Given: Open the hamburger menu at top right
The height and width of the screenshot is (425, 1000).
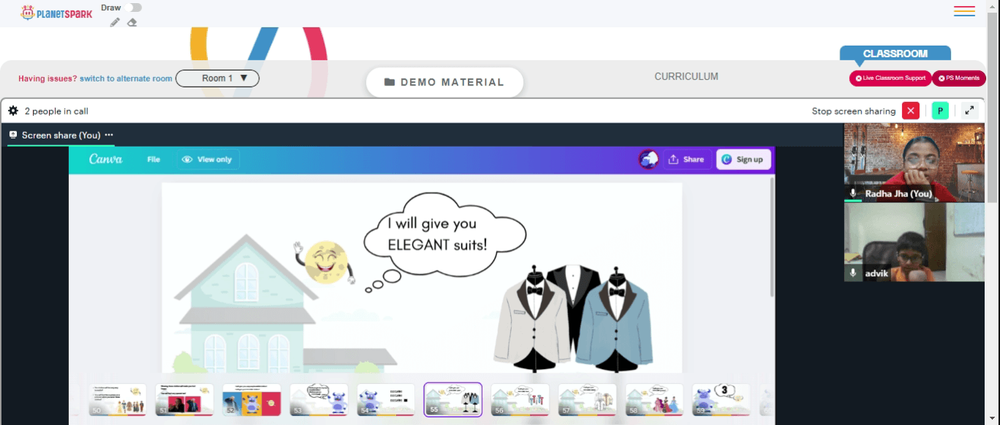Looking at the screenshot, I should tap(964, 11).
